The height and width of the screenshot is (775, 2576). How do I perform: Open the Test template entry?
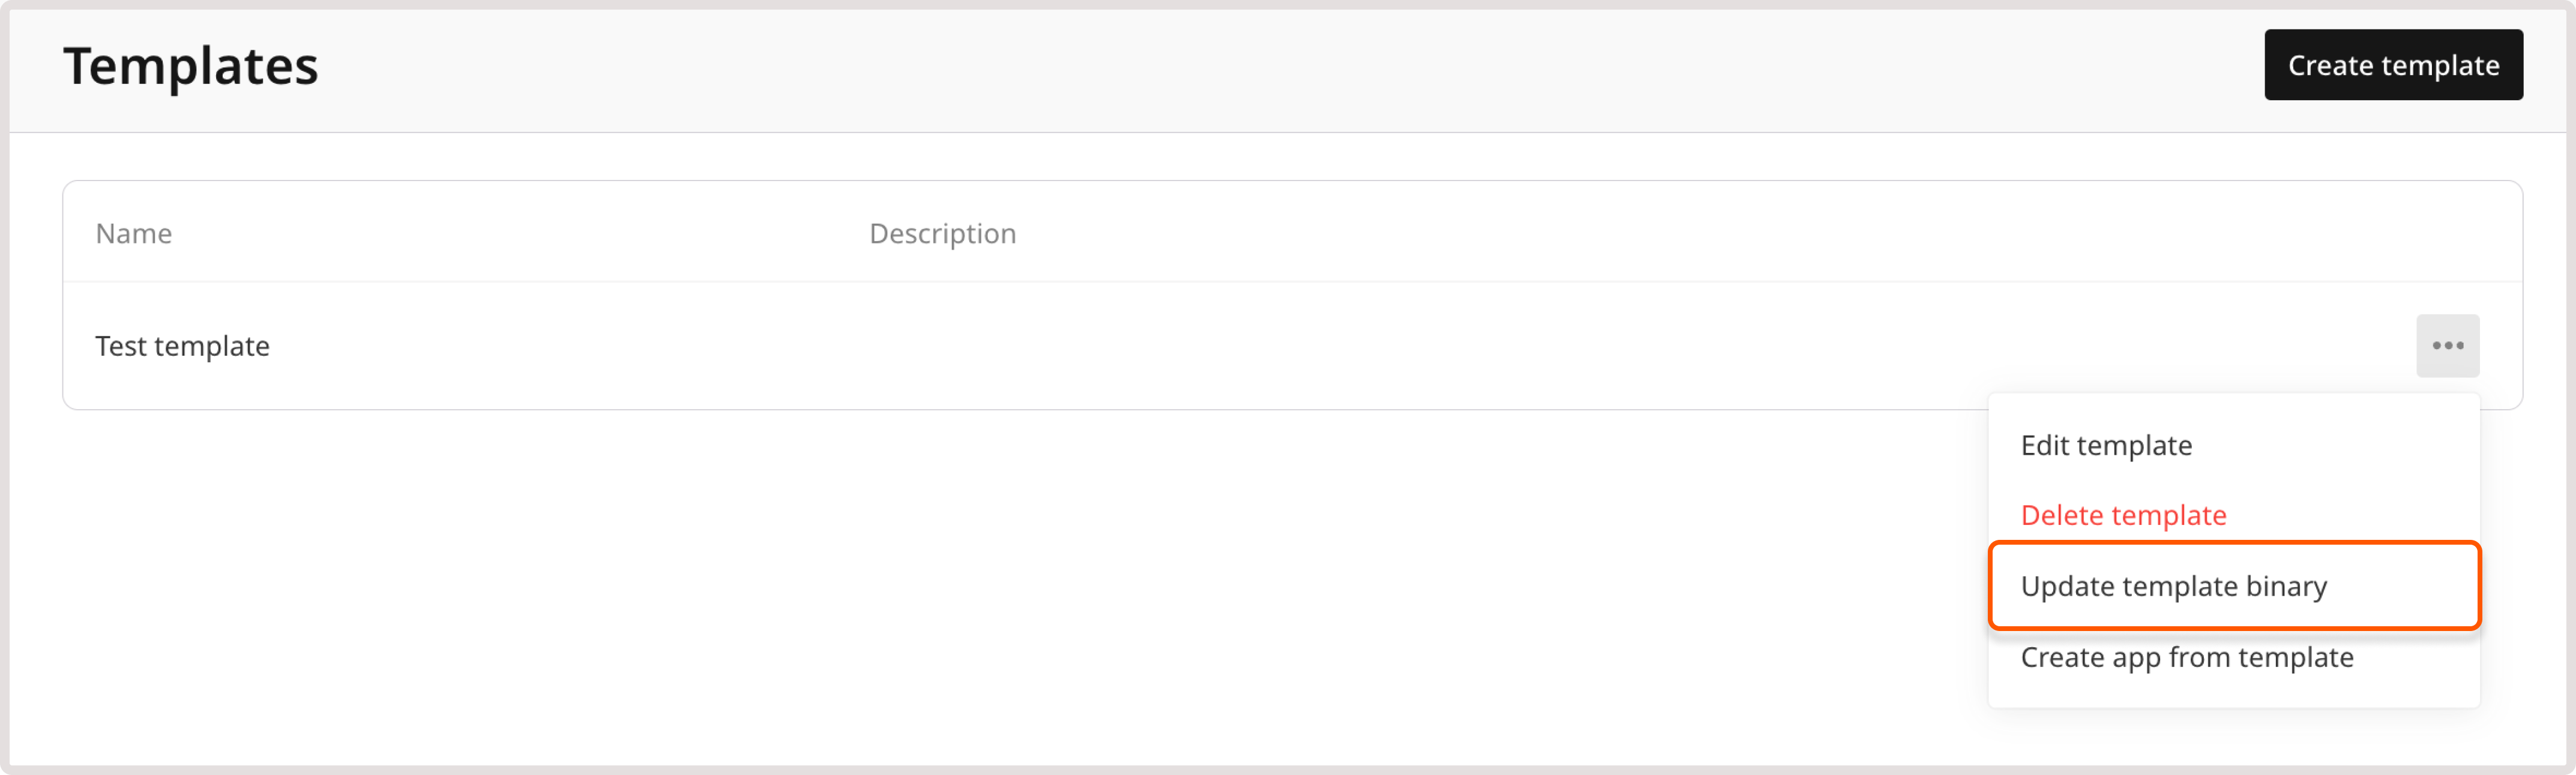pos(181,345)
